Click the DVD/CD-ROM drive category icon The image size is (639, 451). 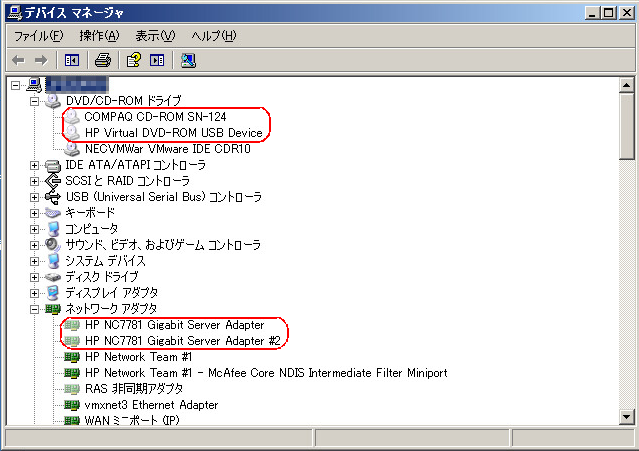point(53,101)
